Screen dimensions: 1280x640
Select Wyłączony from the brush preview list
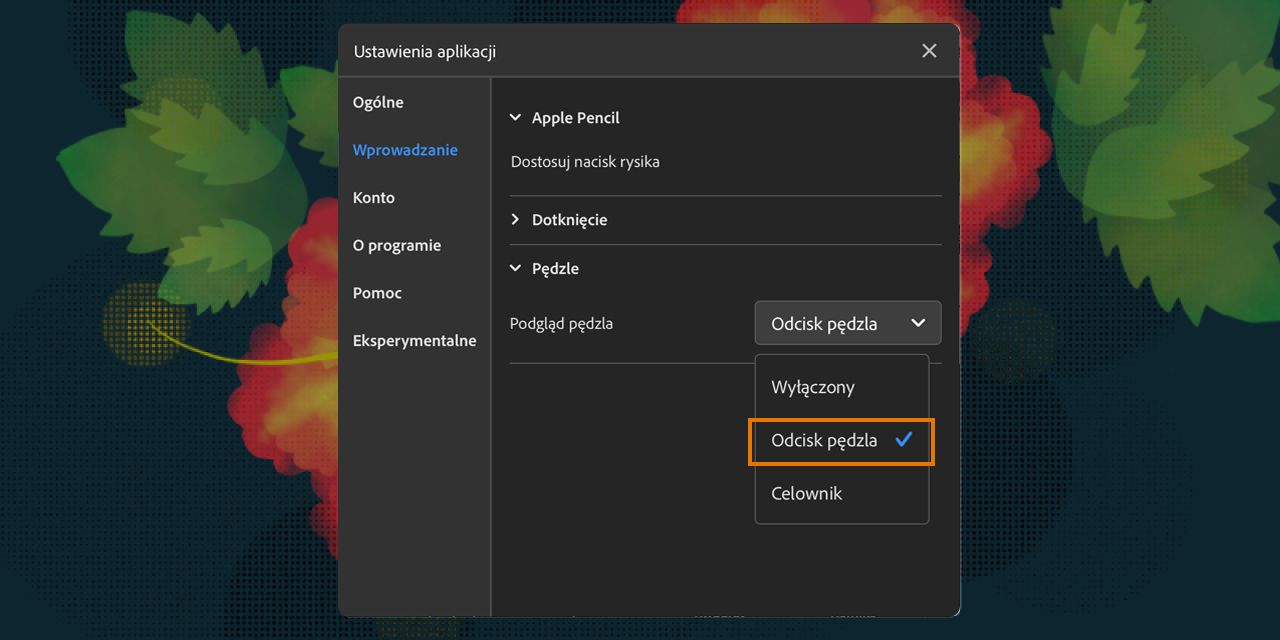[811, 387]
